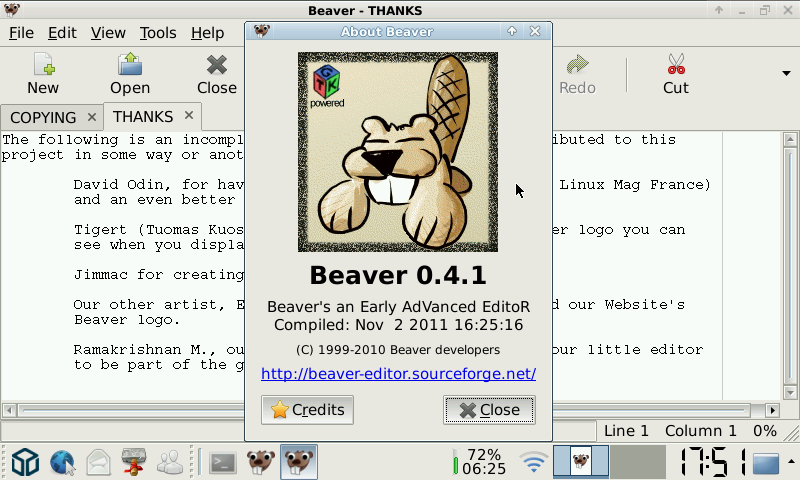800x480 pixels.
Task: Close the THANKS tab with its X
Action: coord(189,116)
